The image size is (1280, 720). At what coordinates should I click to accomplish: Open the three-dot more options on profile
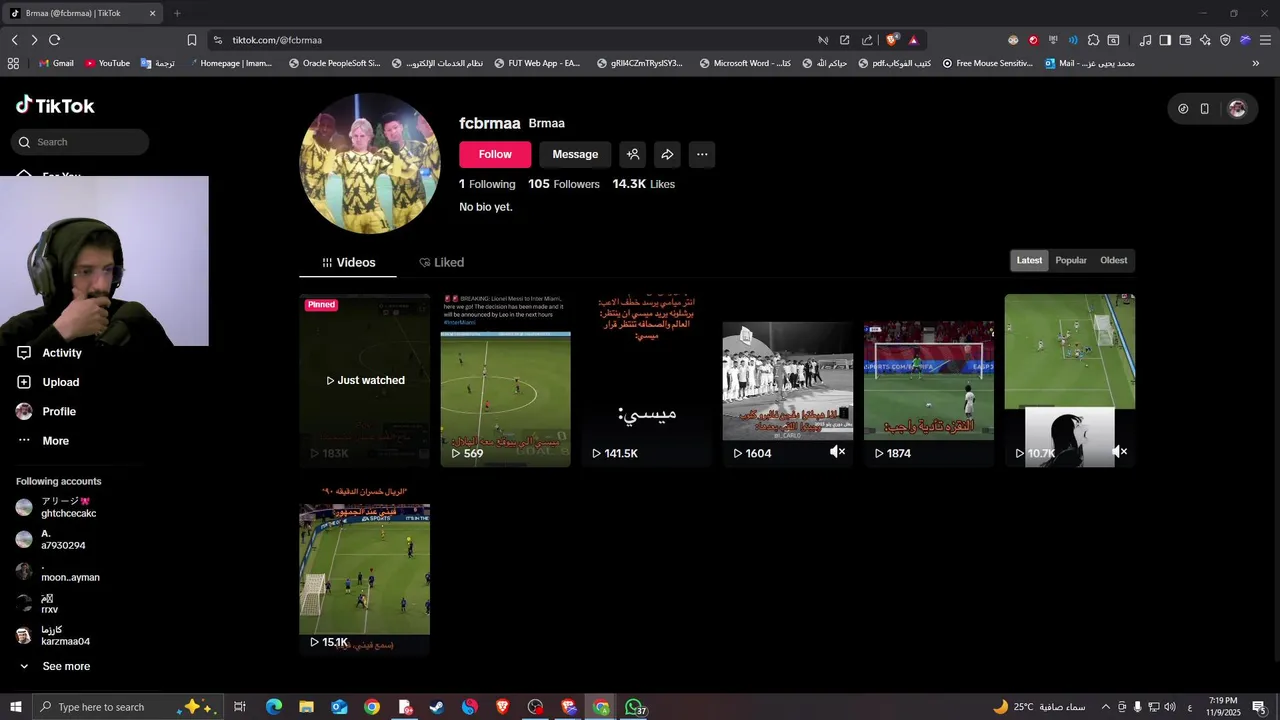pos(702,154)
